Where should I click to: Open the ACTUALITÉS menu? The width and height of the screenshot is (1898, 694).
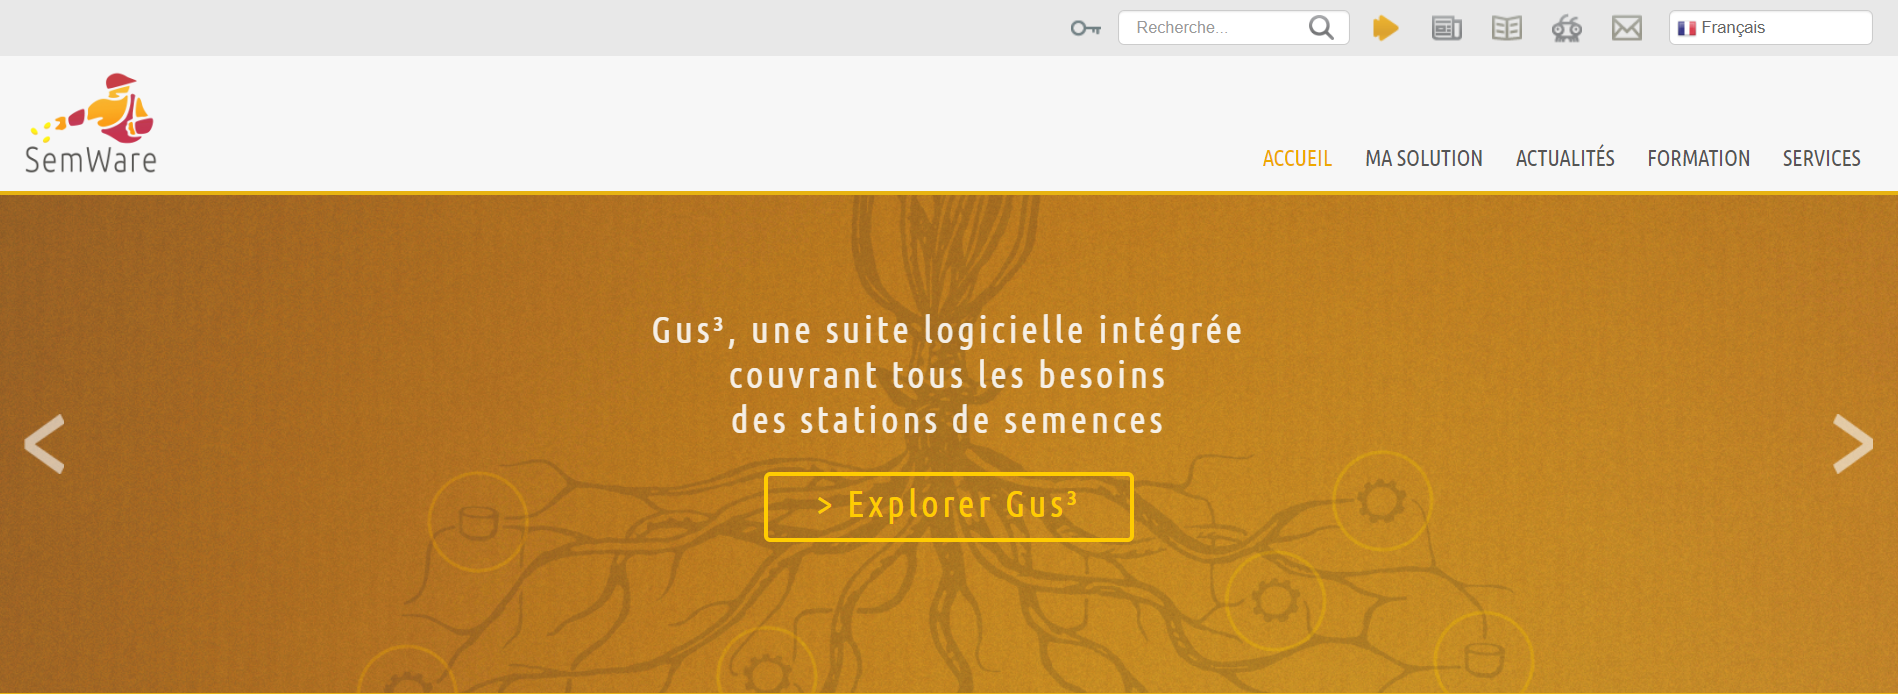click(1565, 158)
